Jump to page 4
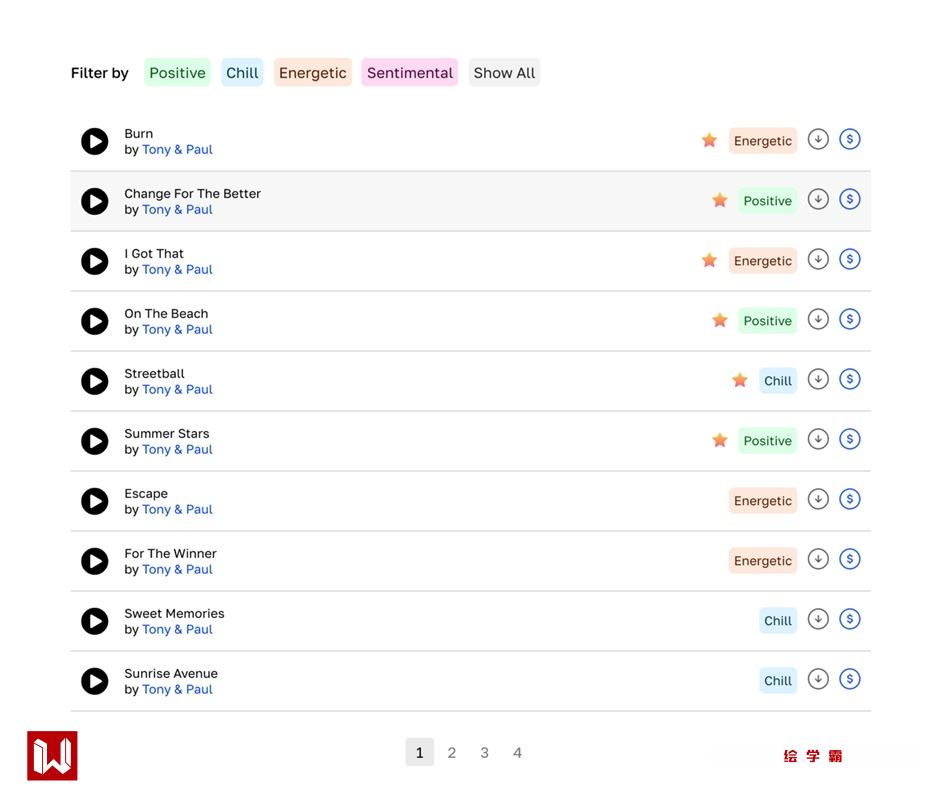This screenshot has height=800, width=948. (x=517, y=753)
